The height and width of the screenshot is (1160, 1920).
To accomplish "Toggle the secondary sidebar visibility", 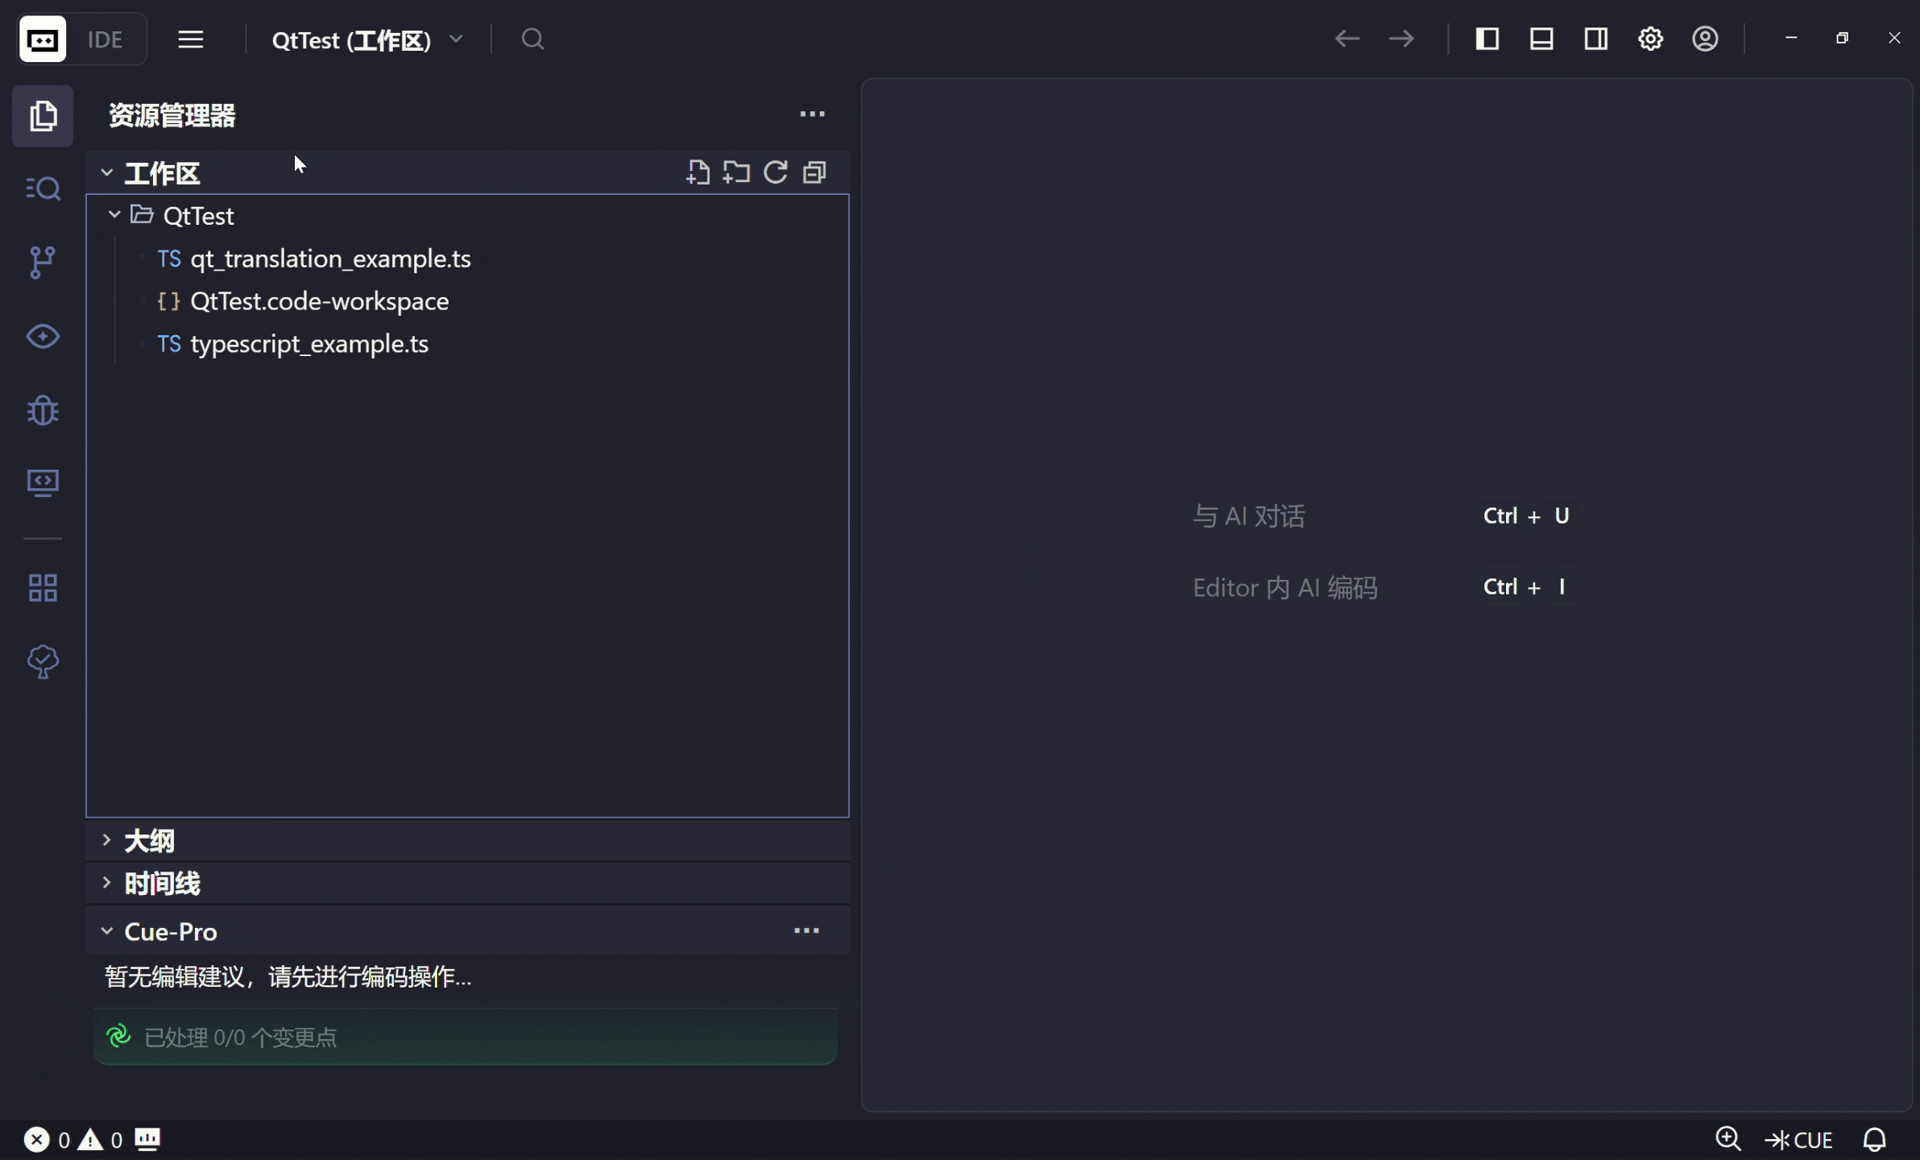I will [x=1596, y=38].
